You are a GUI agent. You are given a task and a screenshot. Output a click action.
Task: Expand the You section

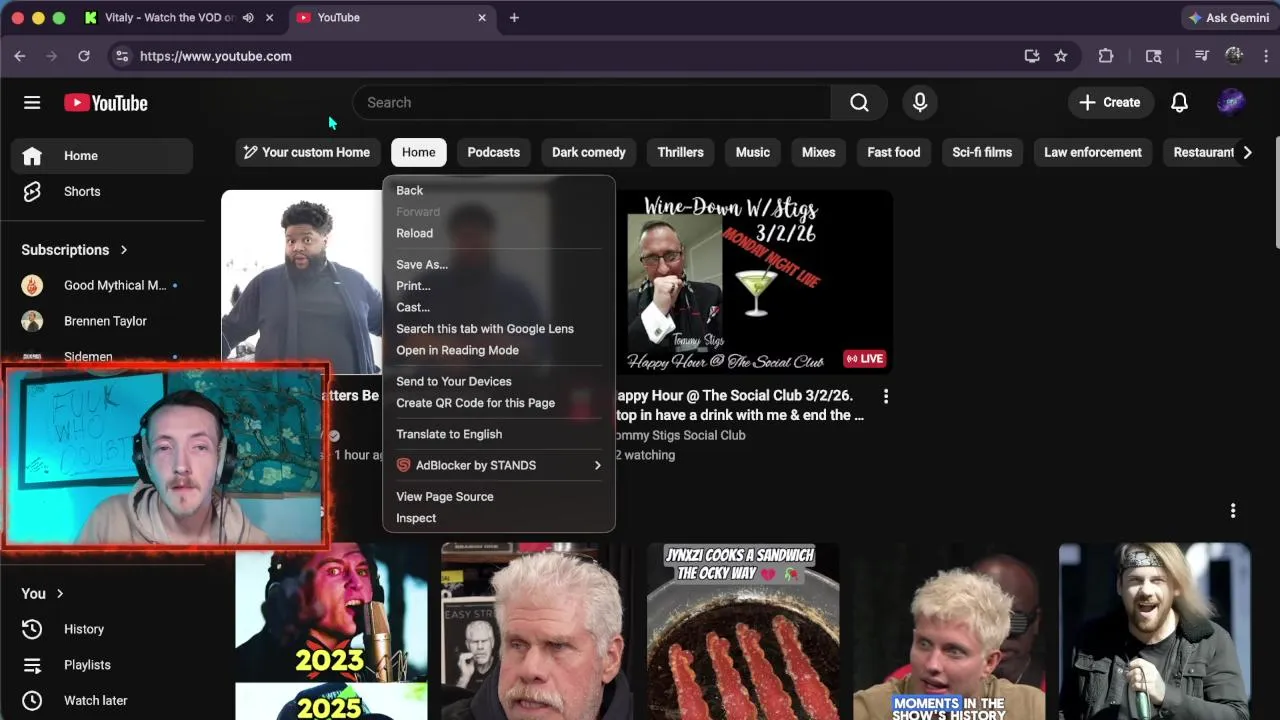tap(43, 594)
